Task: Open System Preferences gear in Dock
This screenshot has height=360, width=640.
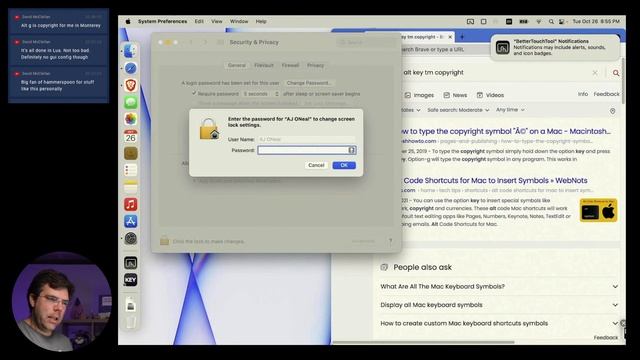Action: tap(131, 238)
